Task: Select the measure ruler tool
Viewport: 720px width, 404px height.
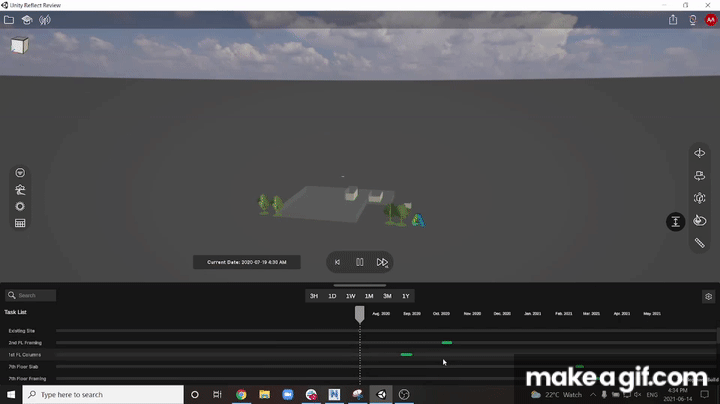Action: pos(700,243)
